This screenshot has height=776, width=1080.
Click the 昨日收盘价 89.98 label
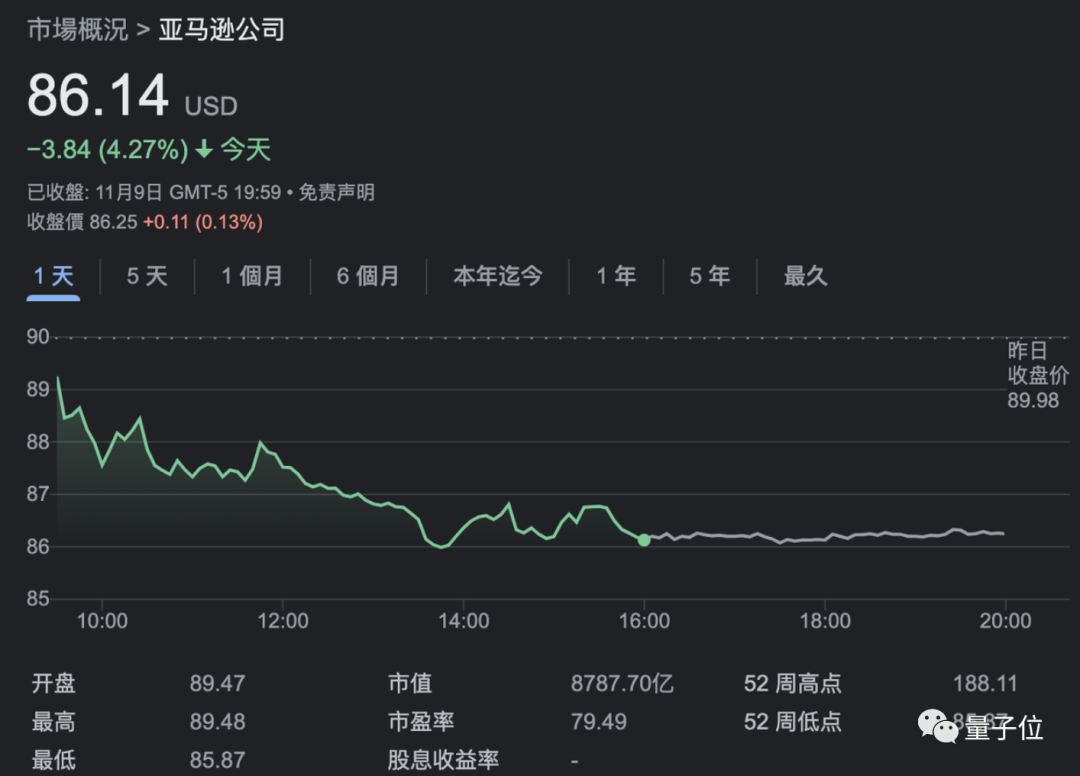tap(1037, 376)
